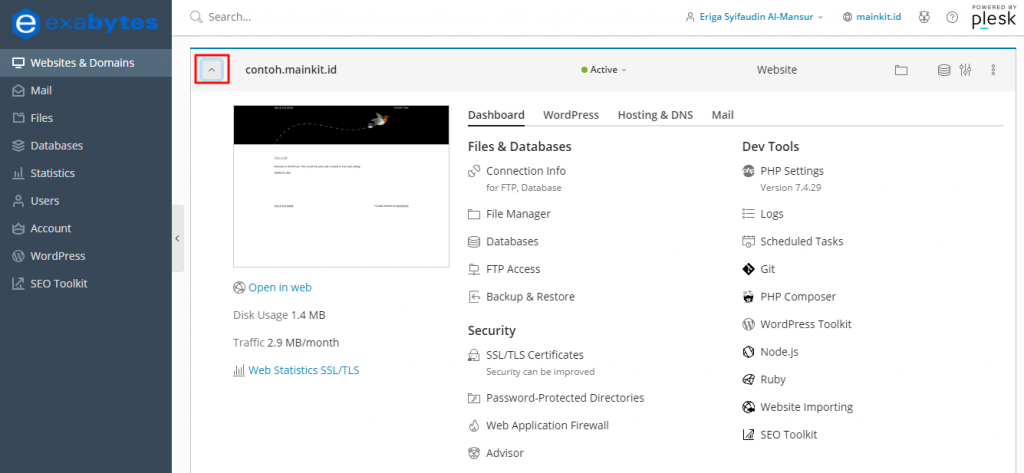
Task: Open Users in the sidebar
Action: [86, 201]
